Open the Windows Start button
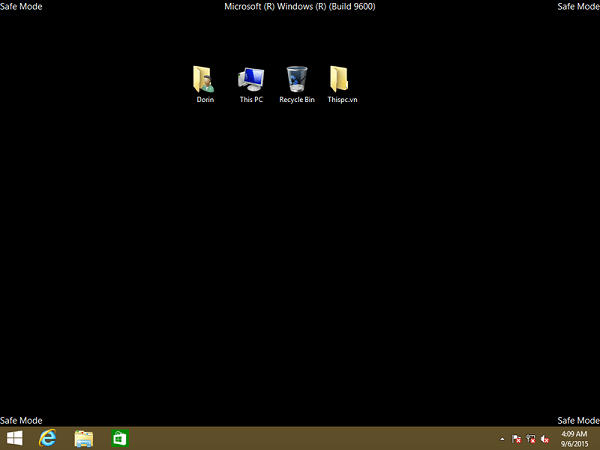The height and width of the screenshot is (450, 600). (15, 439)
